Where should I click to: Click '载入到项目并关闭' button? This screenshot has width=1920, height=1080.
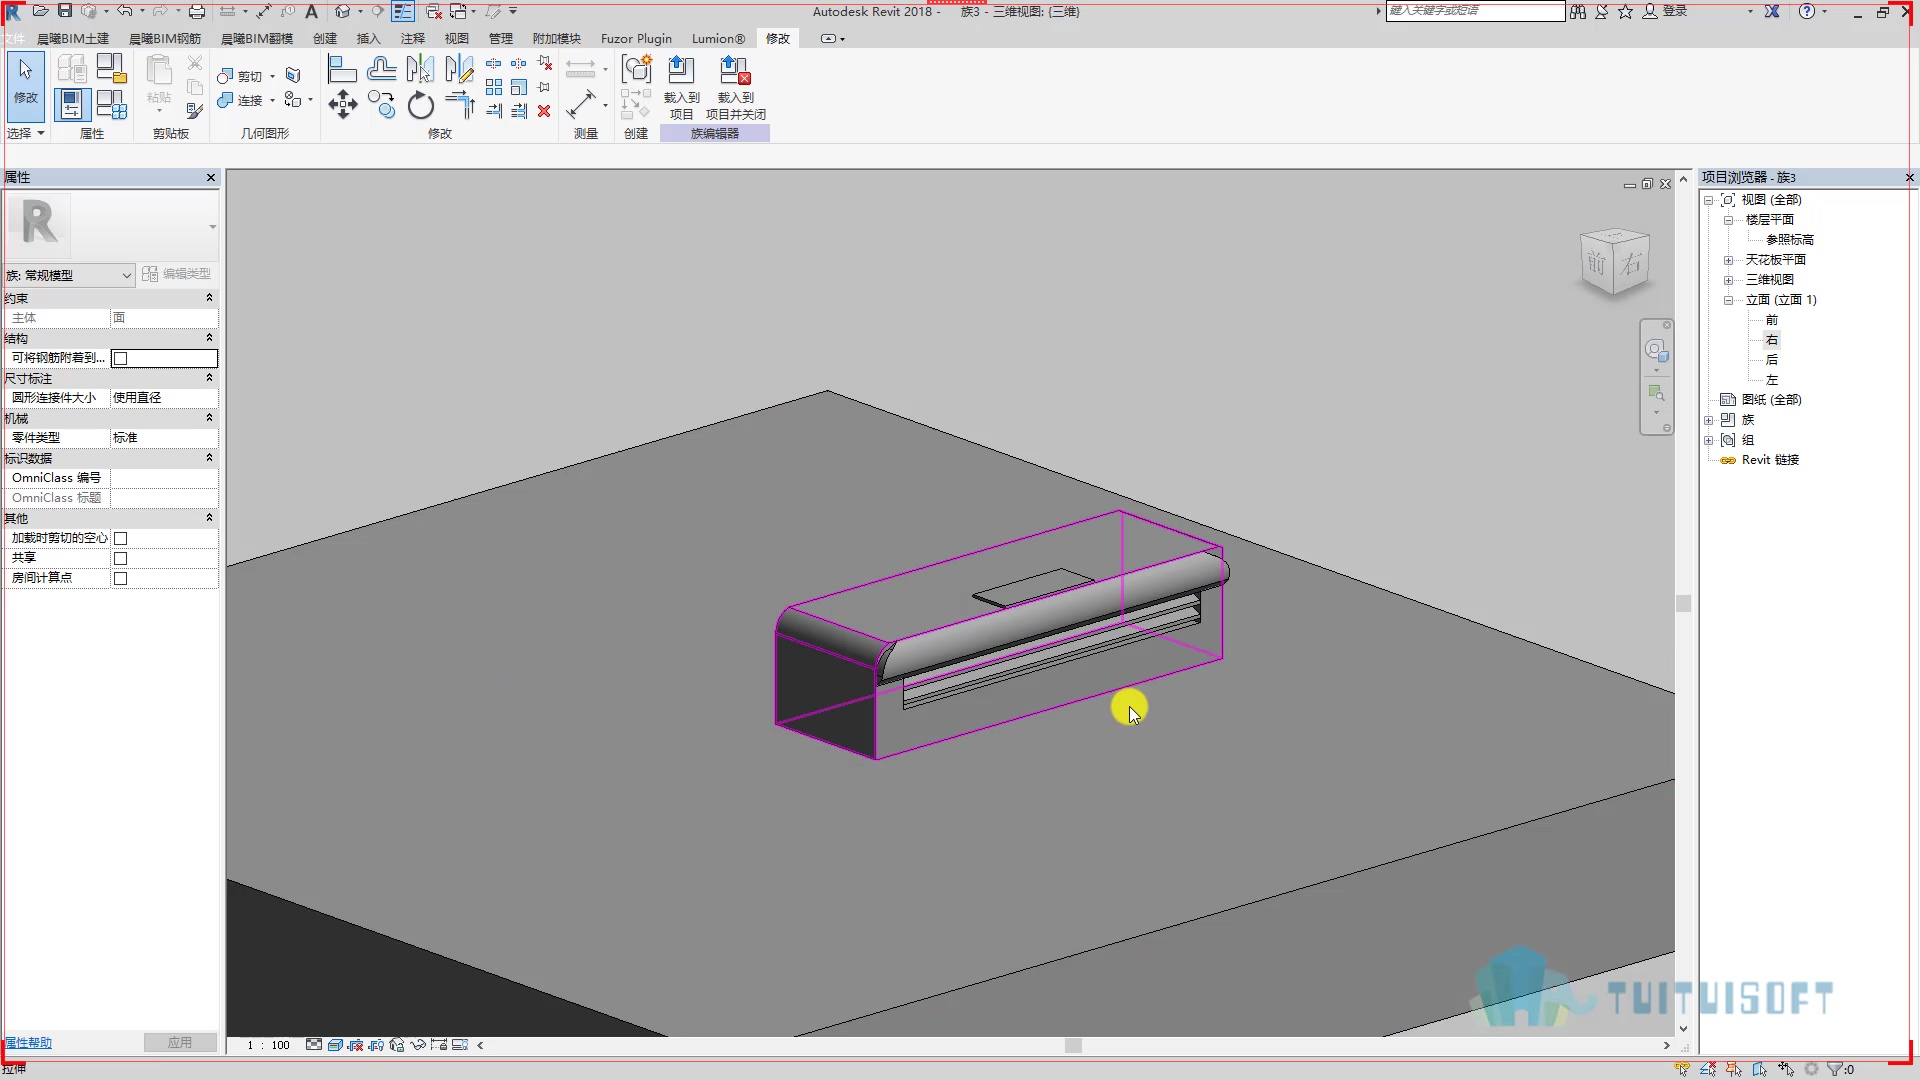[x=736, y=88]
